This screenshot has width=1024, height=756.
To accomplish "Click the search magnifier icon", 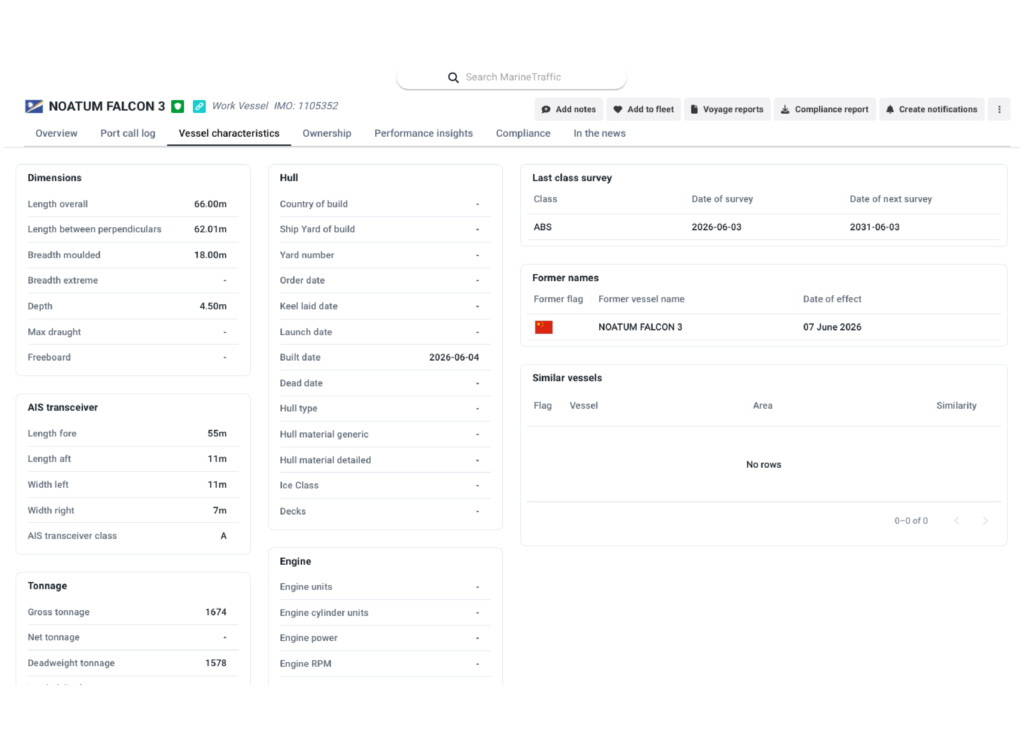I will [x=453, y=78].
